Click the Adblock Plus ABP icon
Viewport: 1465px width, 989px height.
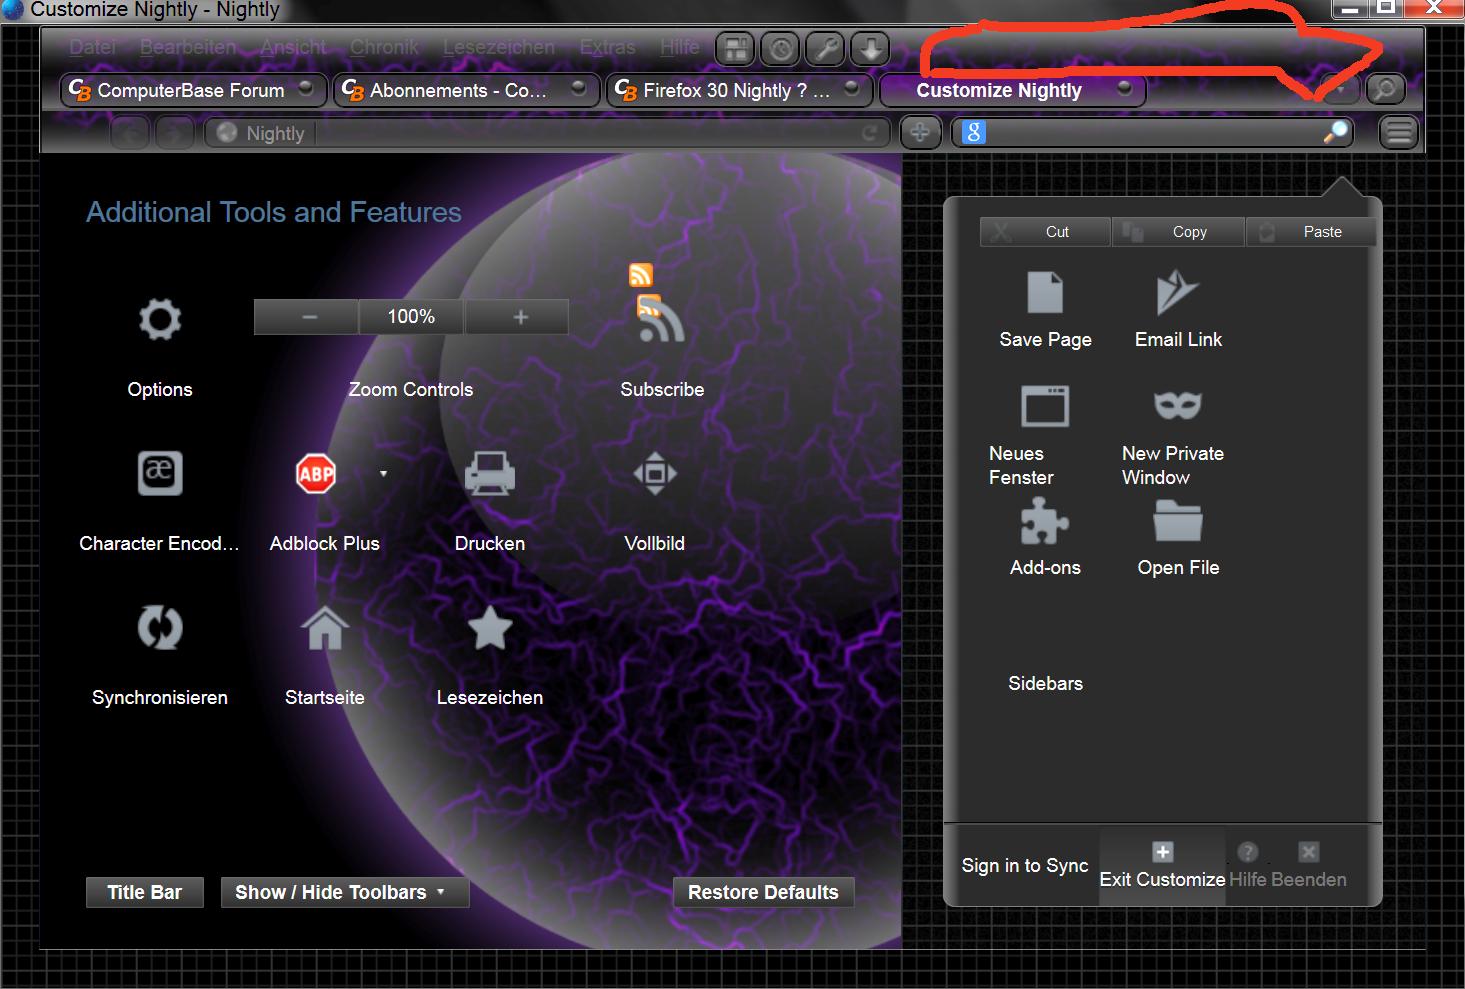click(316, 473)
